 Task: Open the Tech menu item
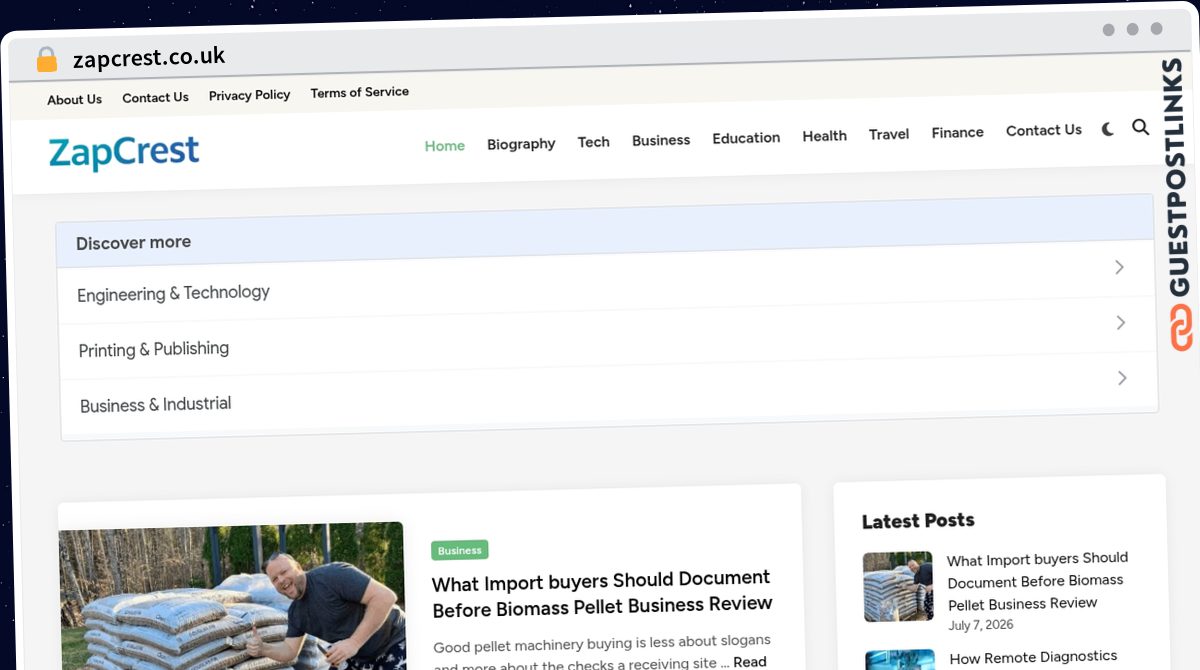(x=594, y=142)
